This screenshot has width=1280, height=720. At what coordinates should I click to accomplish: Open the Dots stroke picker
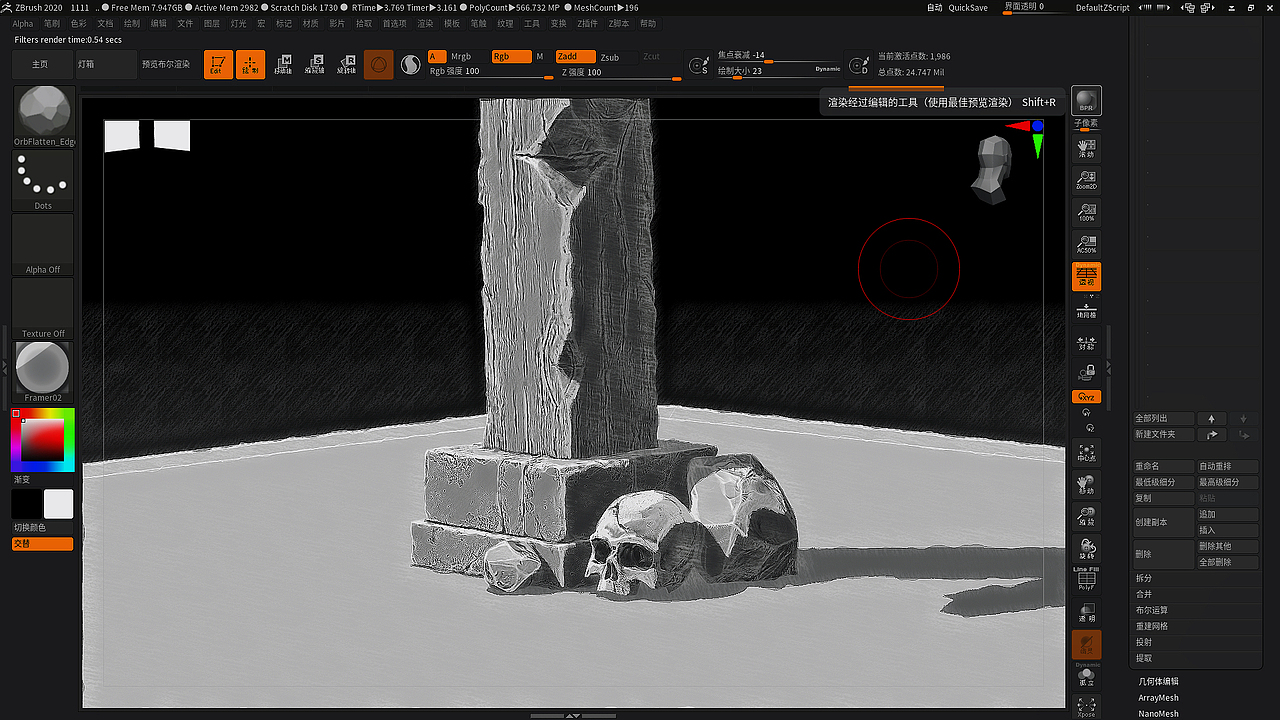(x=43, y=180)
